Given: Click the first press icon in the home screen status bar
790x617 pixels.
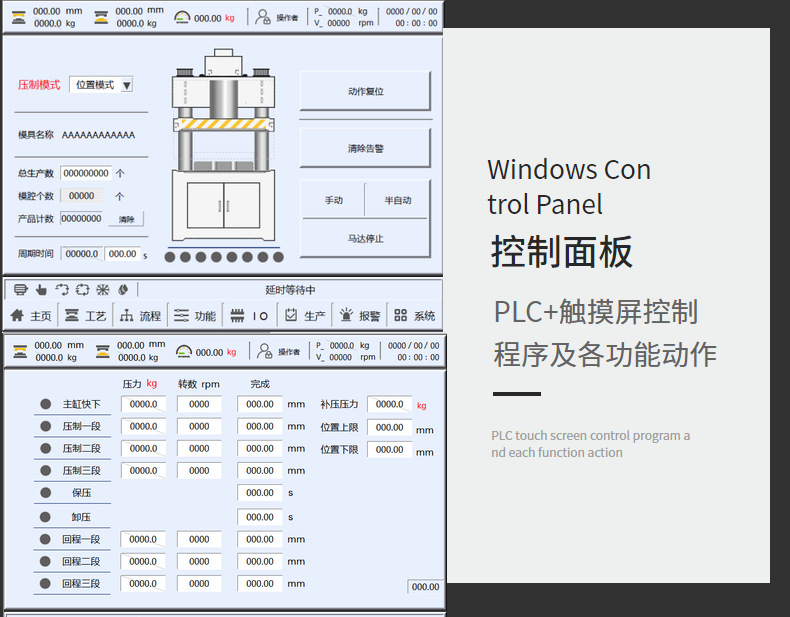Looking at the screenshot, I should click(19, 17).
